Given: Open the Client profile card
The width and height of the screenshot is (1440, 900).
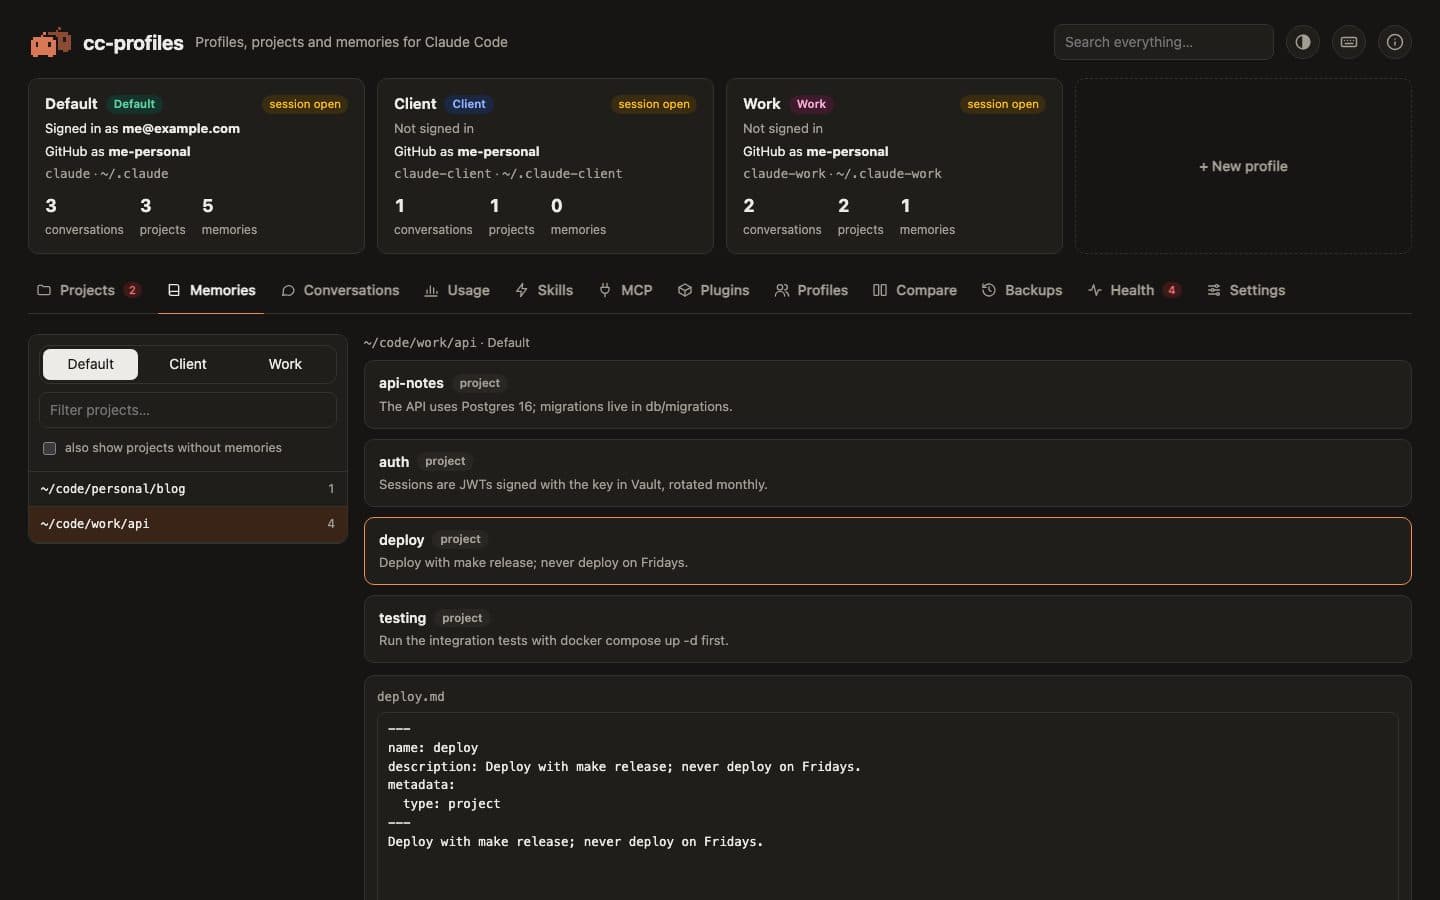Looking at the screenshot, I should click(x=545, y=166).
